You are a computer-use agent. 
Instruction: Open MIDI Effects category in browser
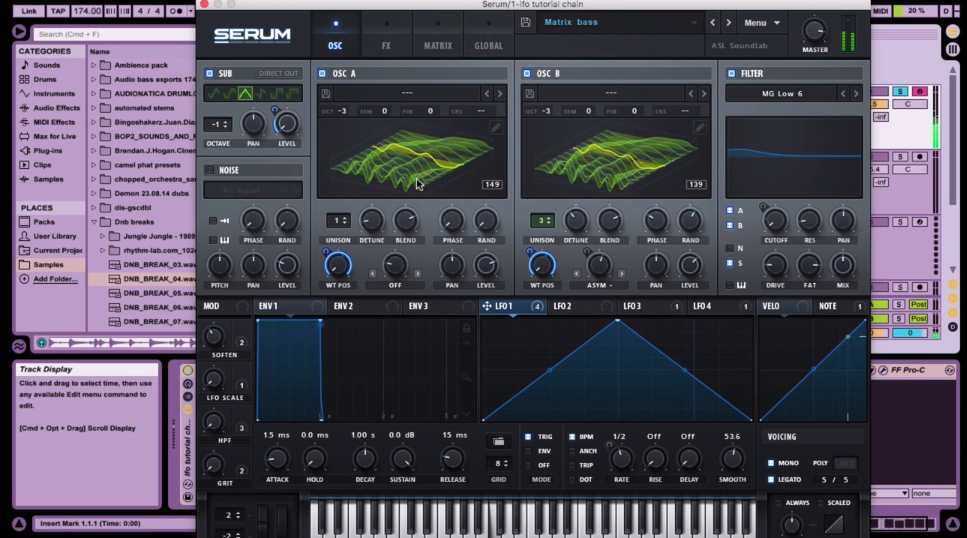(54, 122)
